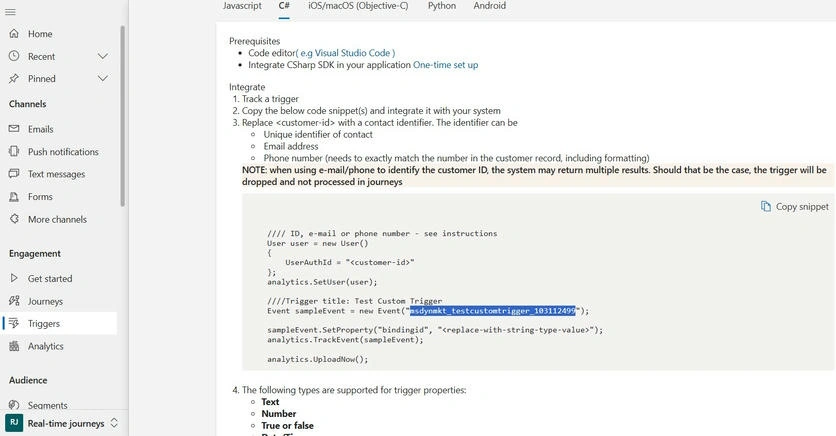Click the Text messages chat icon
Screen dimensions: 836x436
click(x=14, y=174)
